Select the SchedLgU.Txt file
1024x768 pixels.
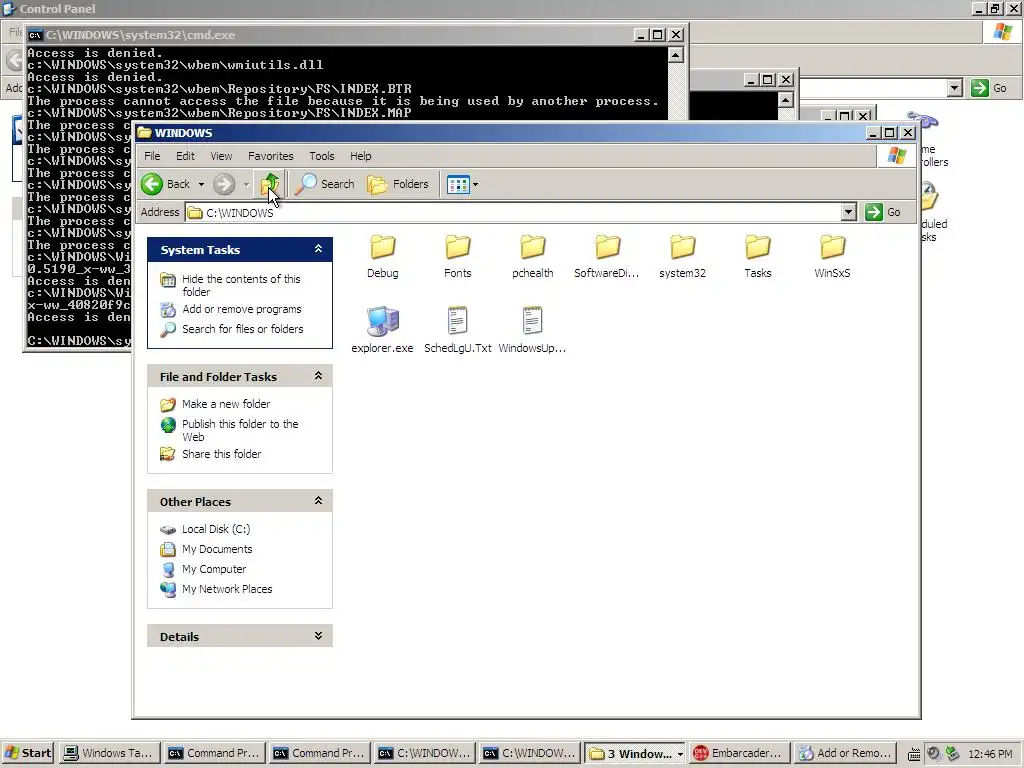click(458, 330)
